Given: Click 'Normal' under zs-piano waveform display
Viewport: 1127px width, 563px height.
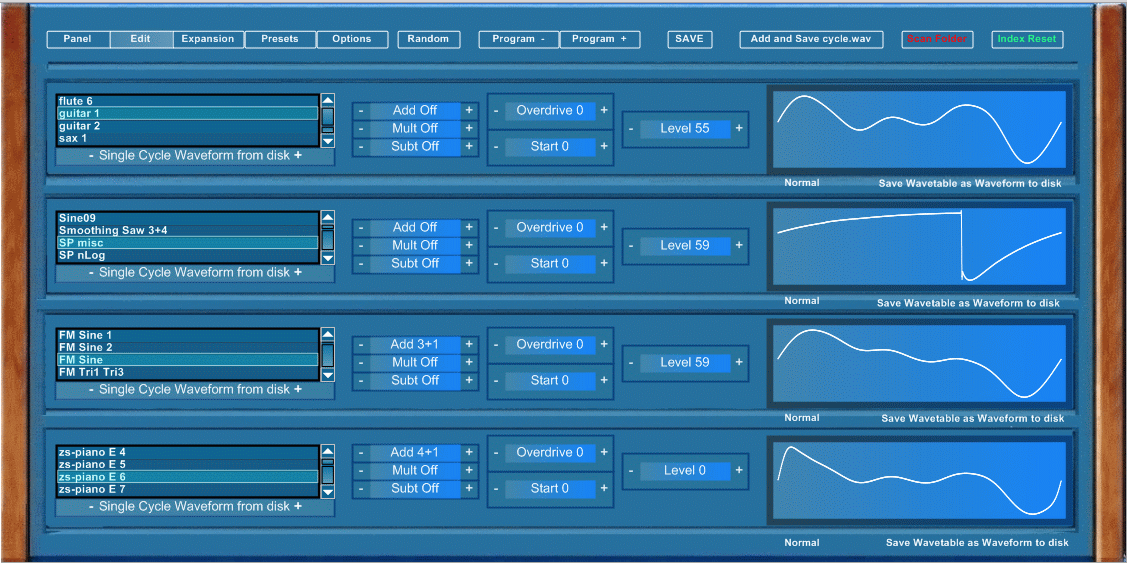Looking at the screenshot, I should (x=801, y=542).
